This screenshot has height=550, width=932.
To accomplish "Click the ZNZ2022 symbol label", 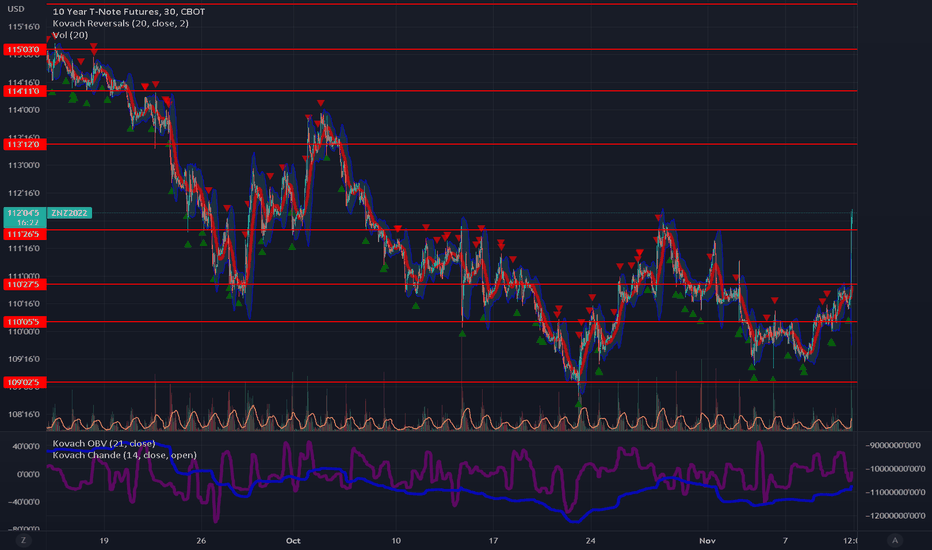I will [x=70, y=213].
